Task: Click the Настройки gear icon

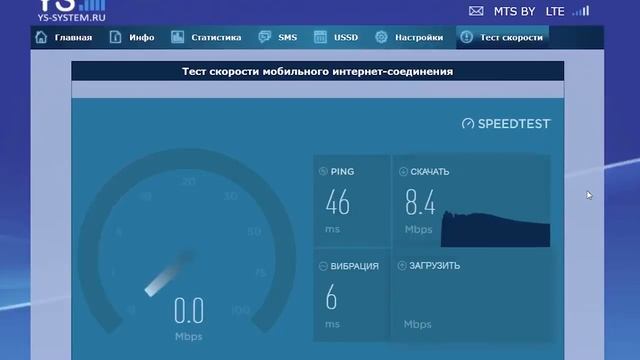Action: pos(381,37)
